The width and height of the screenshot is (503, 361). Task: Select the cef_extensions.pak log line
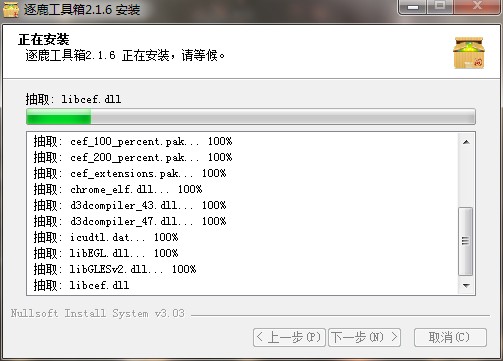[130, 173]
